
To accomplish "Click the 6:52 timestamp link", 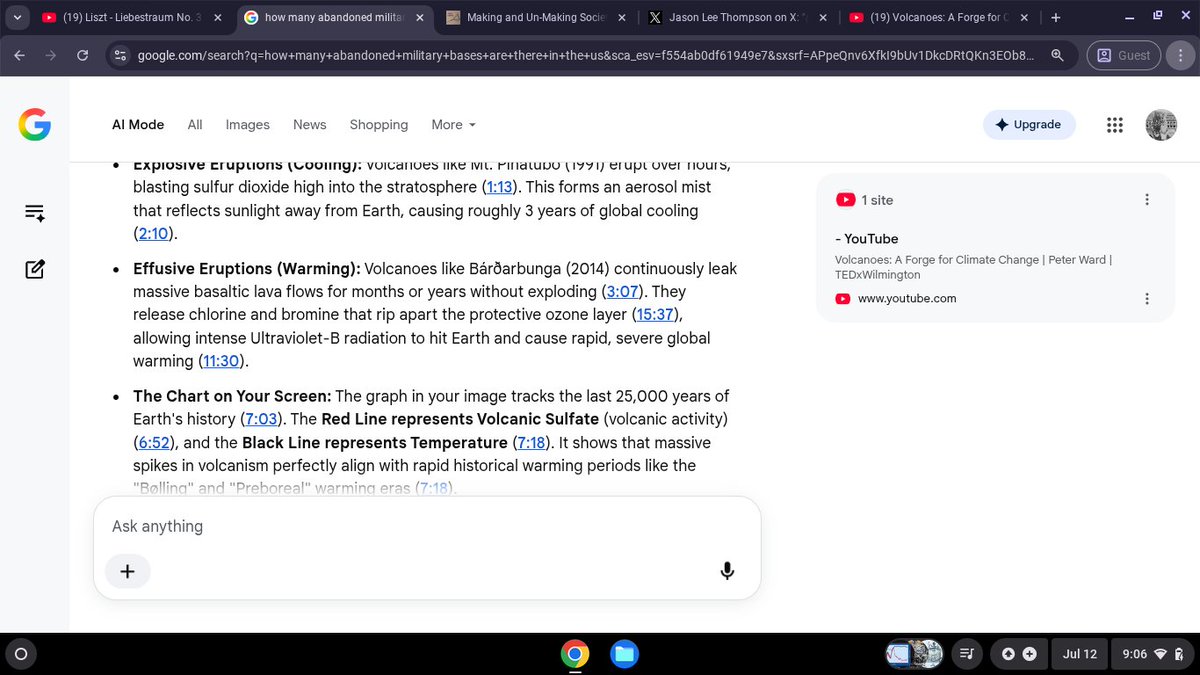I will coord(155,443).
